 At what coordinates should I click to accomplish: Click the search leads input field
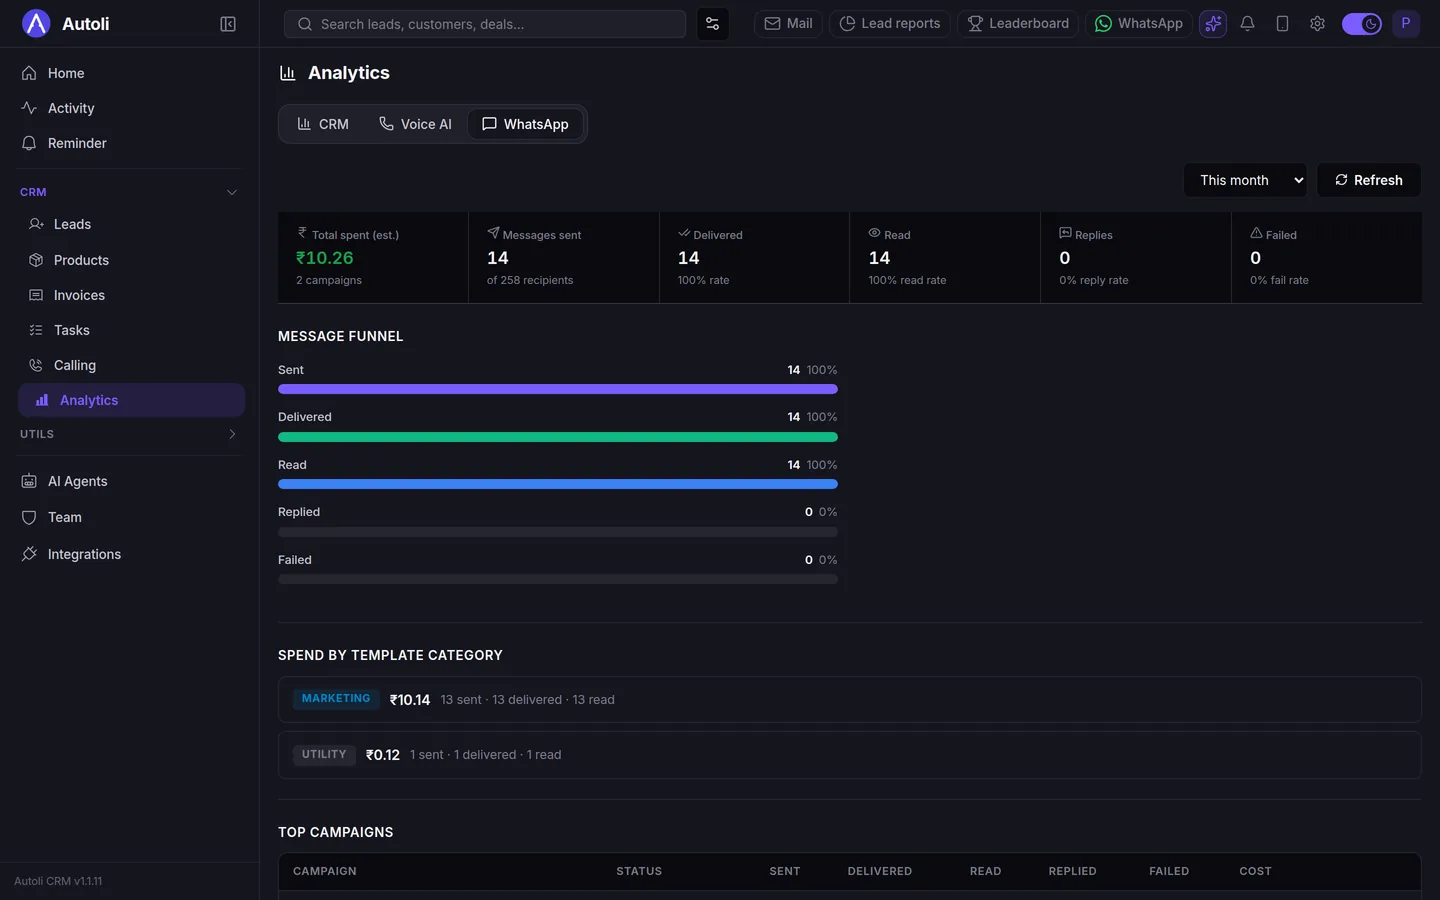(x=485, y=24)
